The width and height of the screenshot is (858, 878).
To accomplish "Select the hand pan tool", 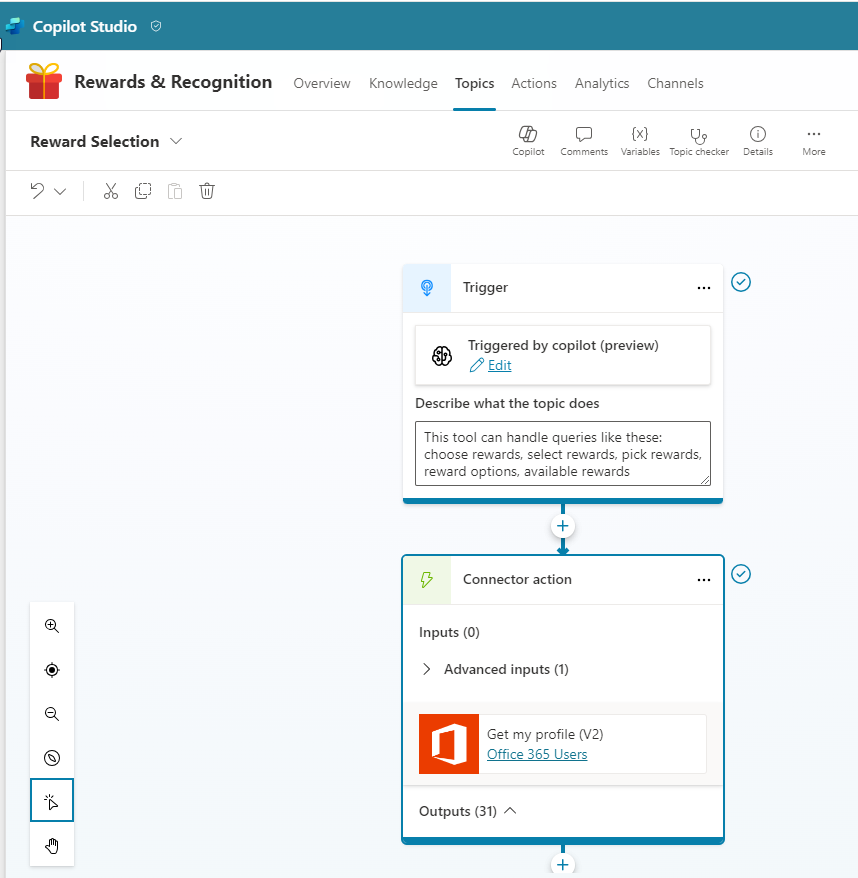I will (52, 846).
